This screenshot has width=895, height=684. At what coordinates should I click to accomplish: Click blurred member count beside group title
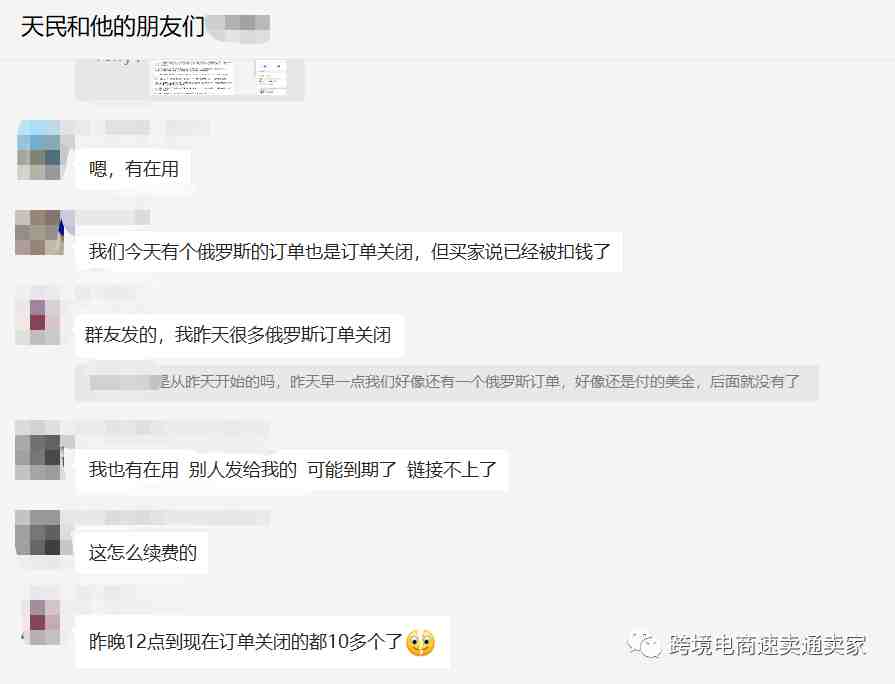(x=240, y=26)
